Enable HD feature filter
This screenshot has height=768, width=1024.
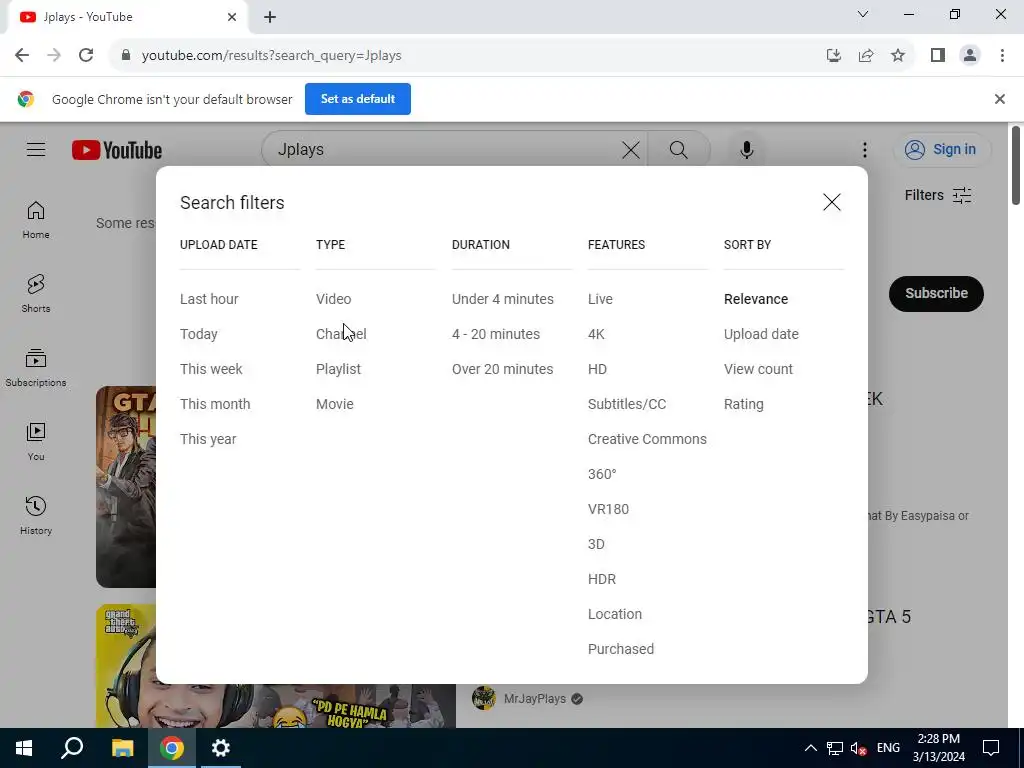[x=597, y=369]
